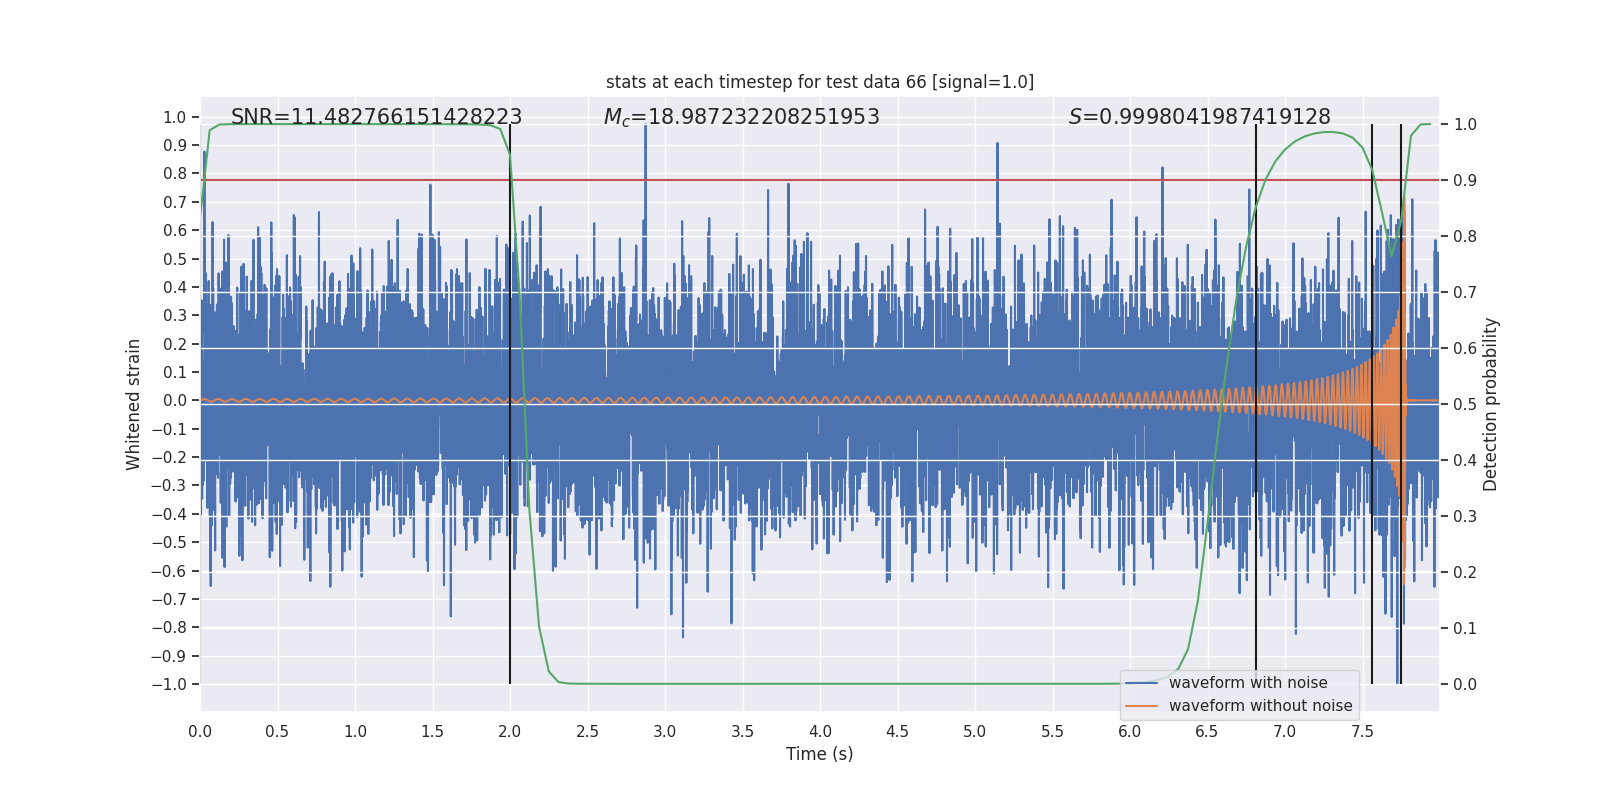Click the blue 'waveform with noise' legend line
This screenshot has width=1600, height=800.
(x=1141, y=683)
